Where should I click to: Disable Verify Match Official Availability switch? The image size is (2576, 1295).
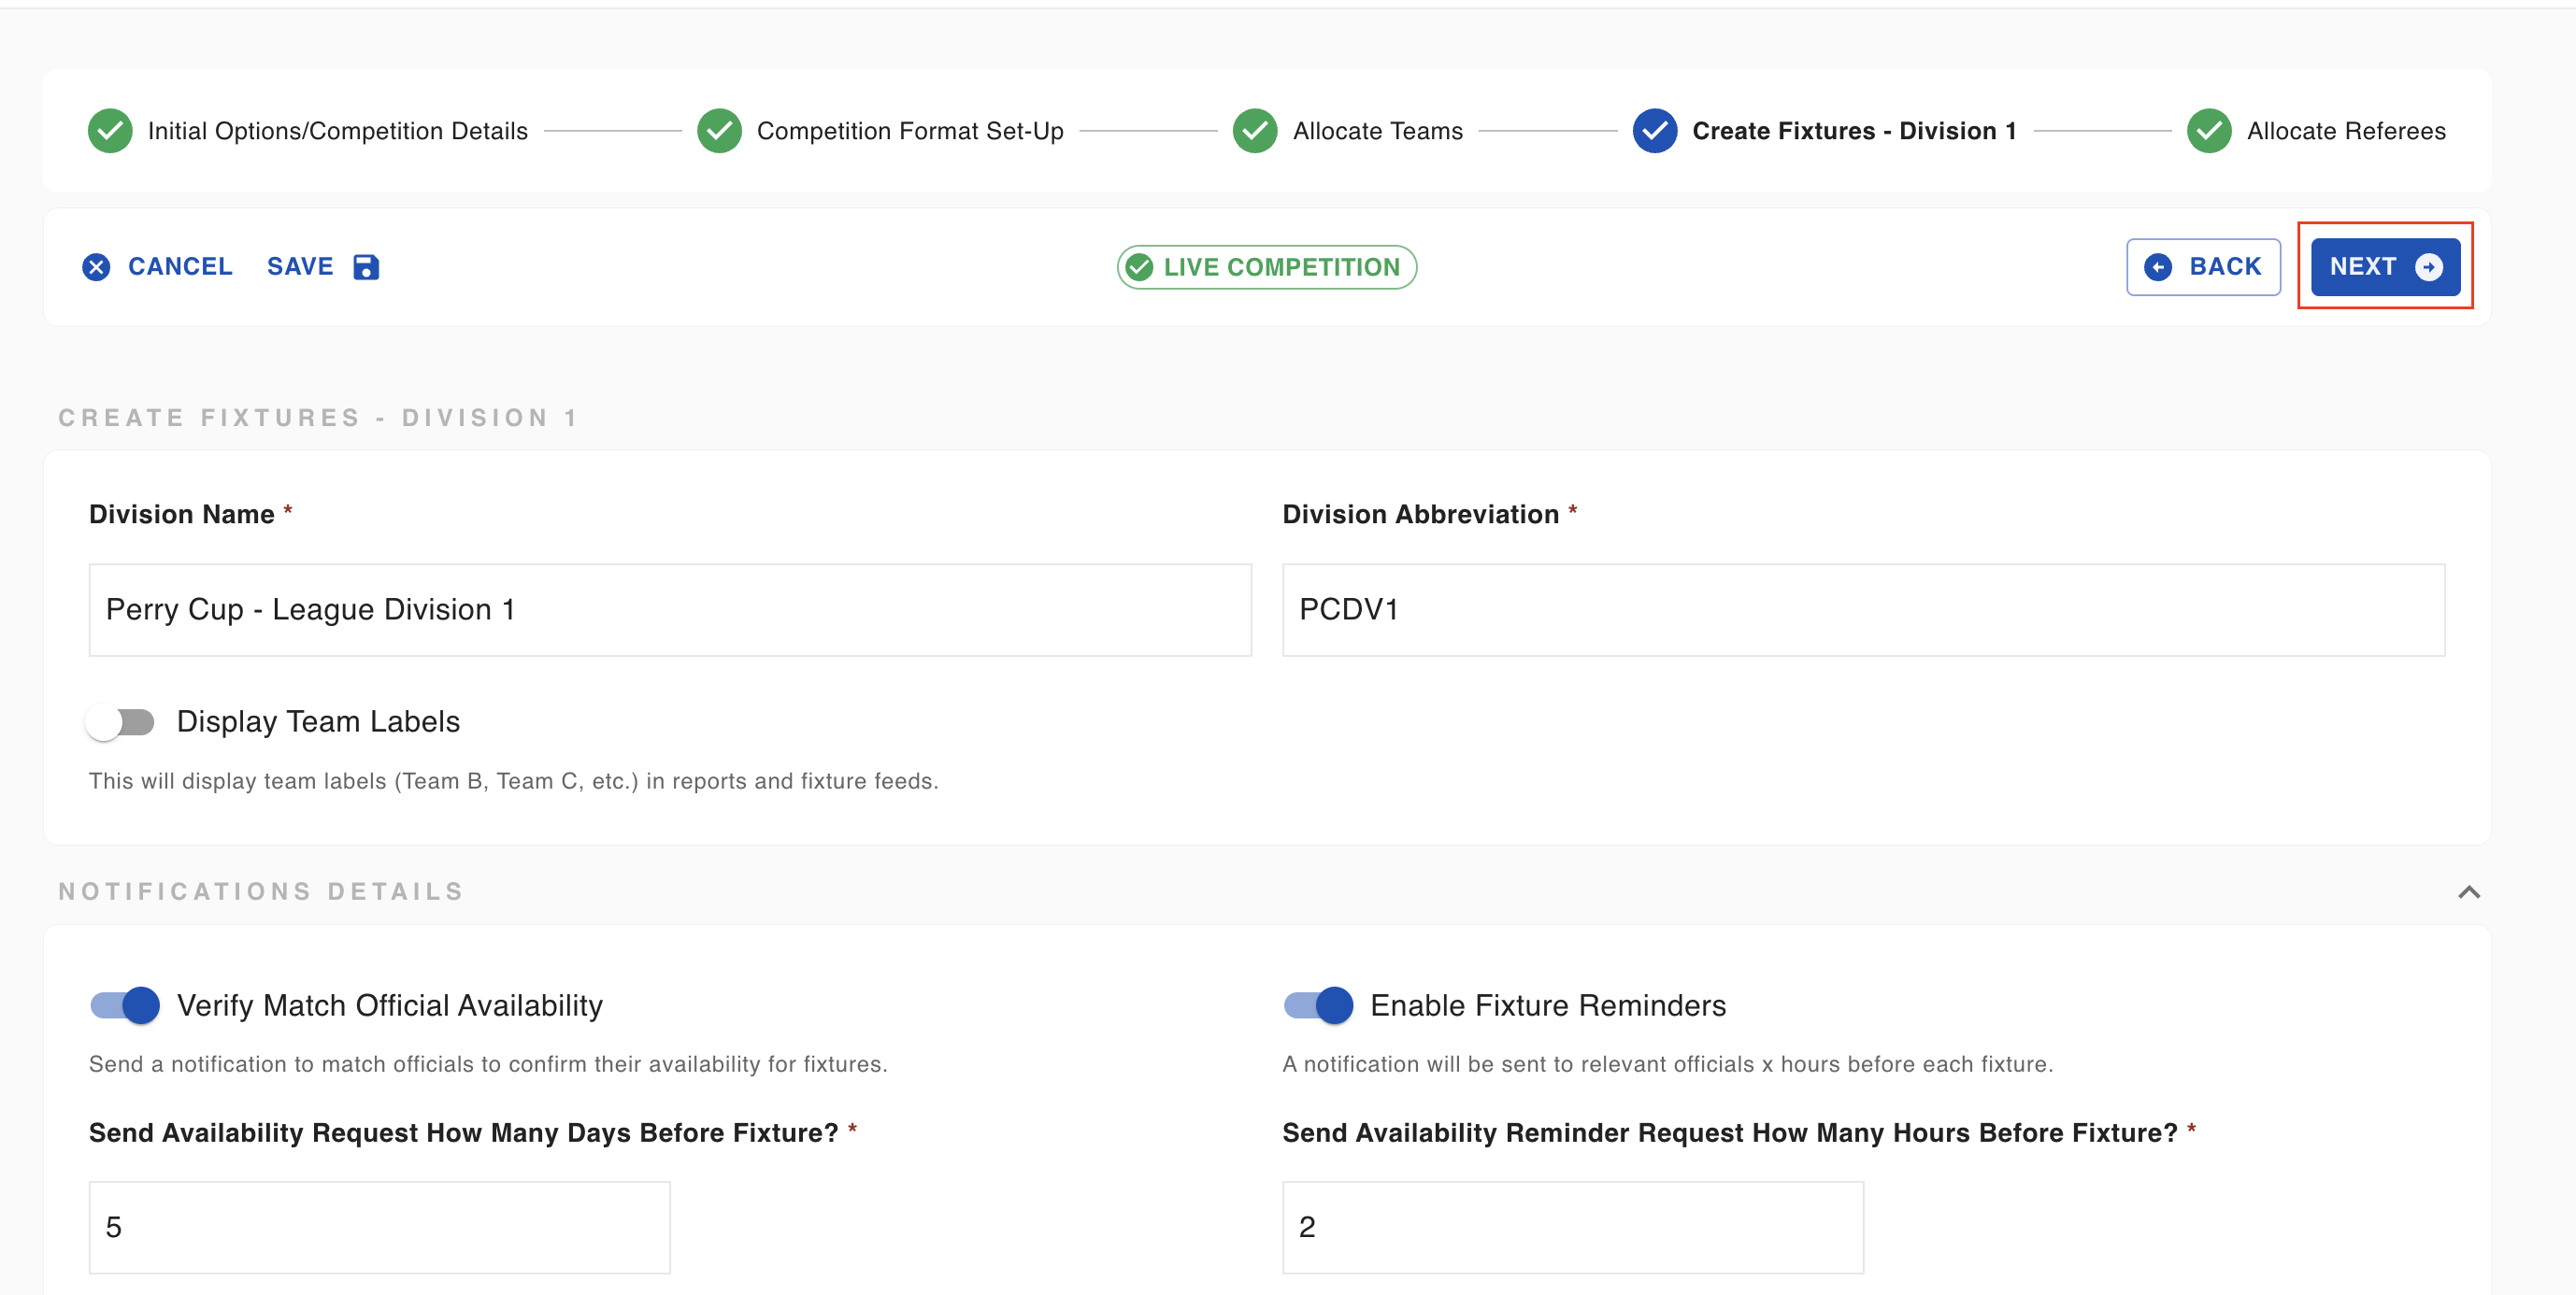point(125,1005)
